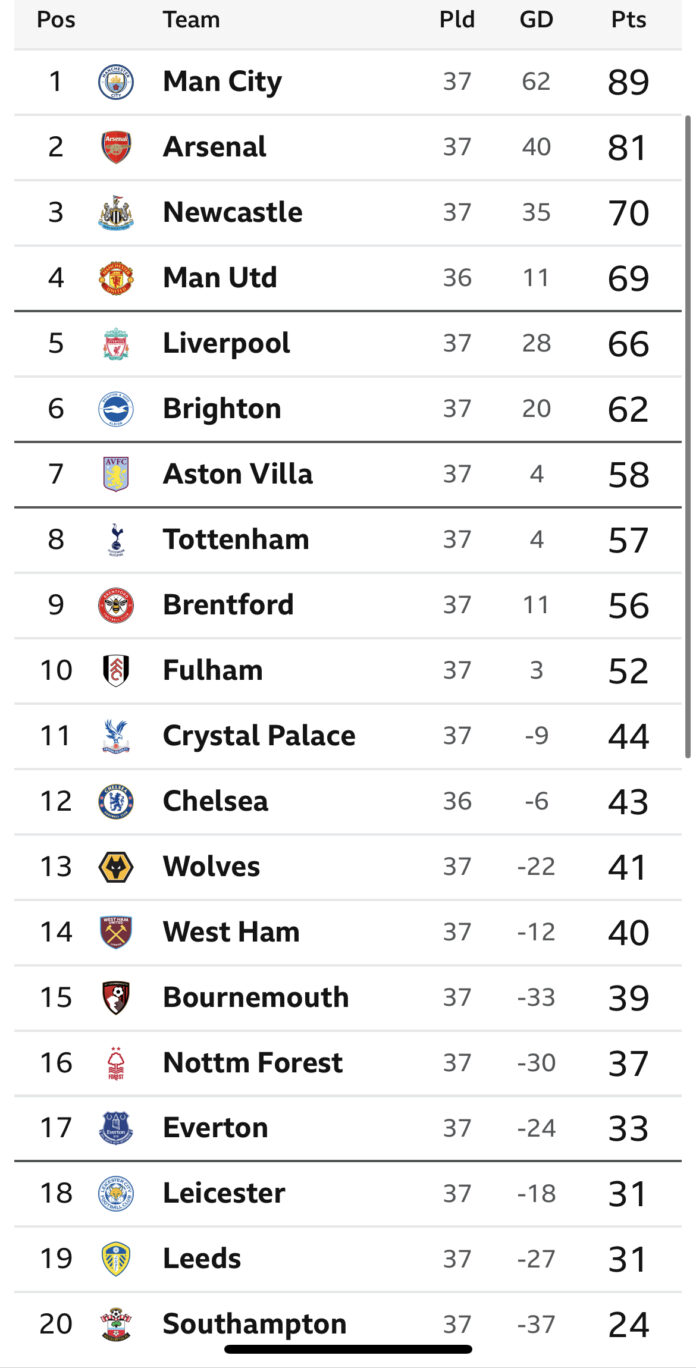Click the Pts column header
This screenshot has height=1368, width=696.
pyautogui.click(x=629, y=20)
